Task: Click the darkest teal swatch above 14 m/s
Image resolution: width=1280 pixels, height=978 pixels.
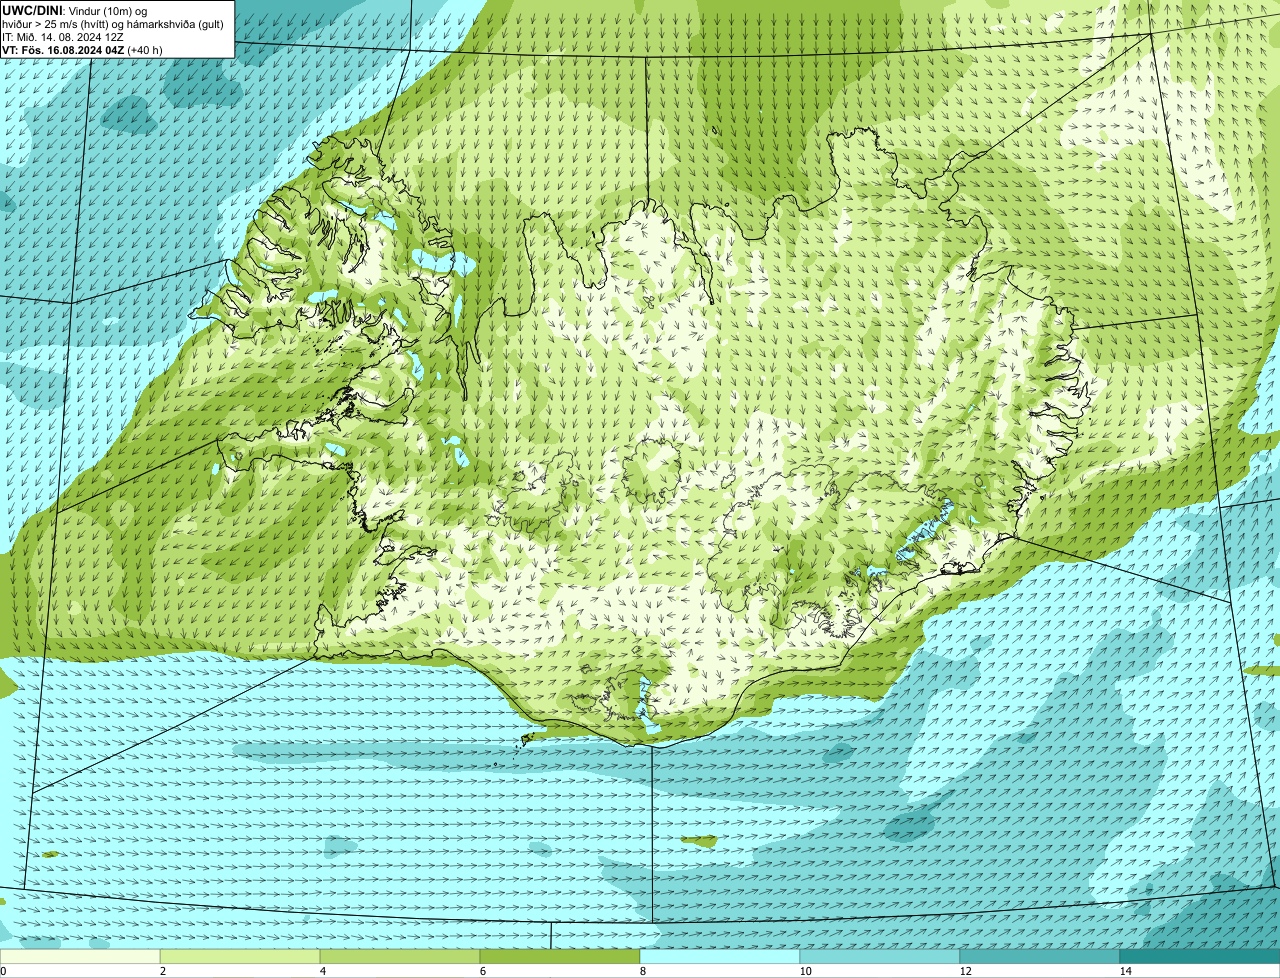Action: click(1200, 956)
